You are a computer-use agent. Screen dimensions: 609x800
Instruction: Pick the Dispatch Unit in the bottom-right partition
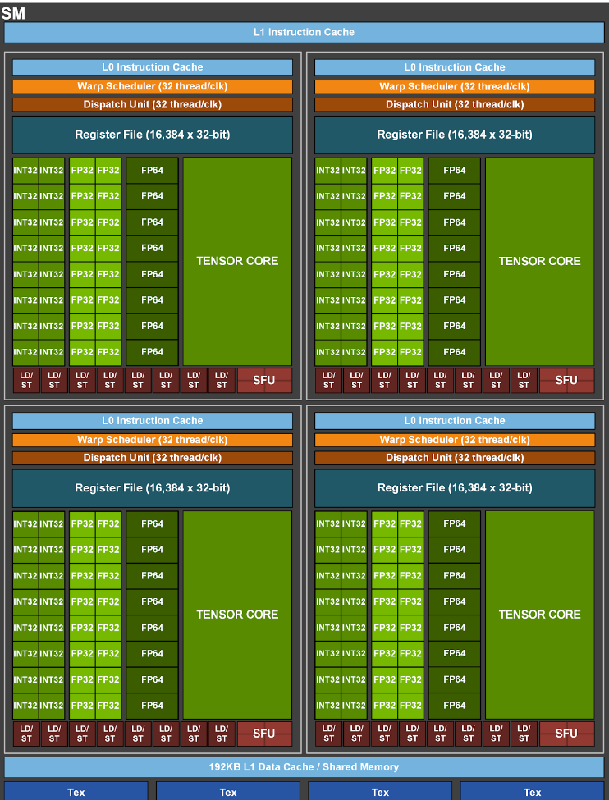(454, 458)
